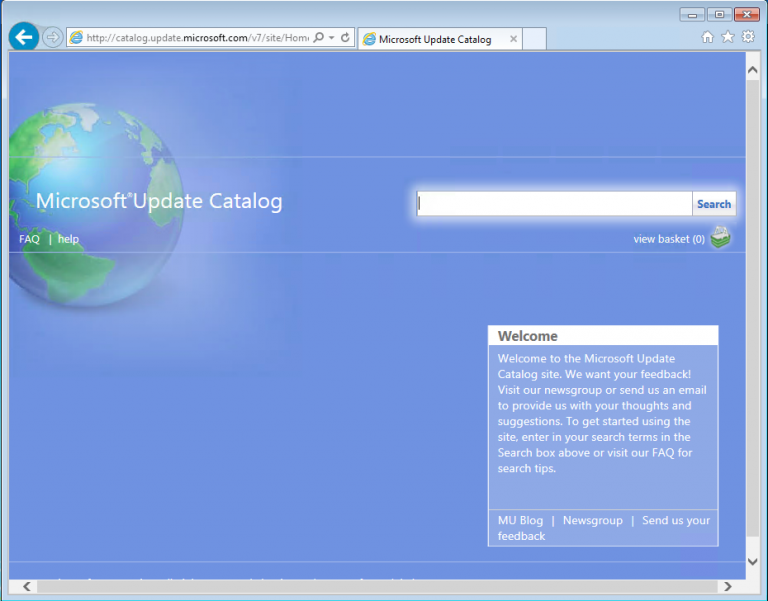Click the view basket (0) link
768x601 pixels.
(668, 239)
